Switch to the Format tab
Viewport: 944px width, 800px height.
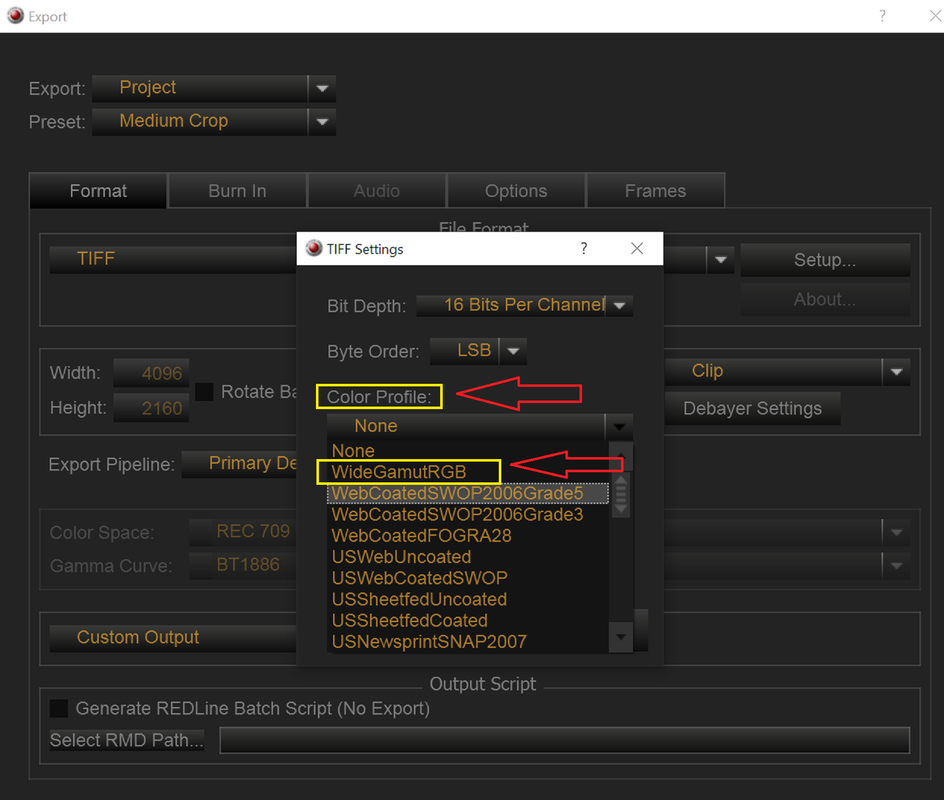click(x=98, y=191)
